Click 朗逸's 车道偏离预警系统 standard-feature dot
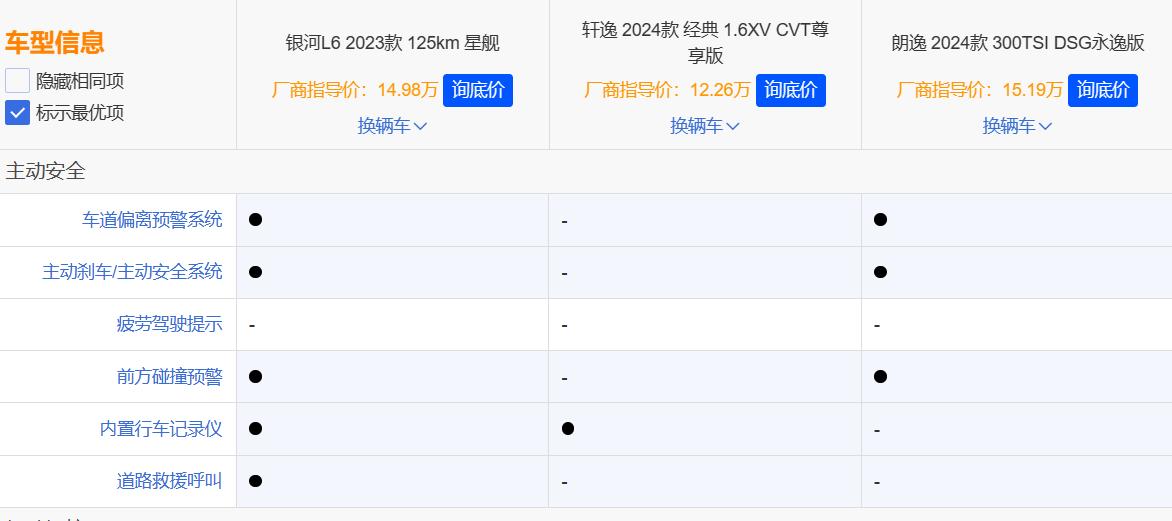Image resolution: width=1172 pixels, height=521 pixels. [x=880, y=220]
